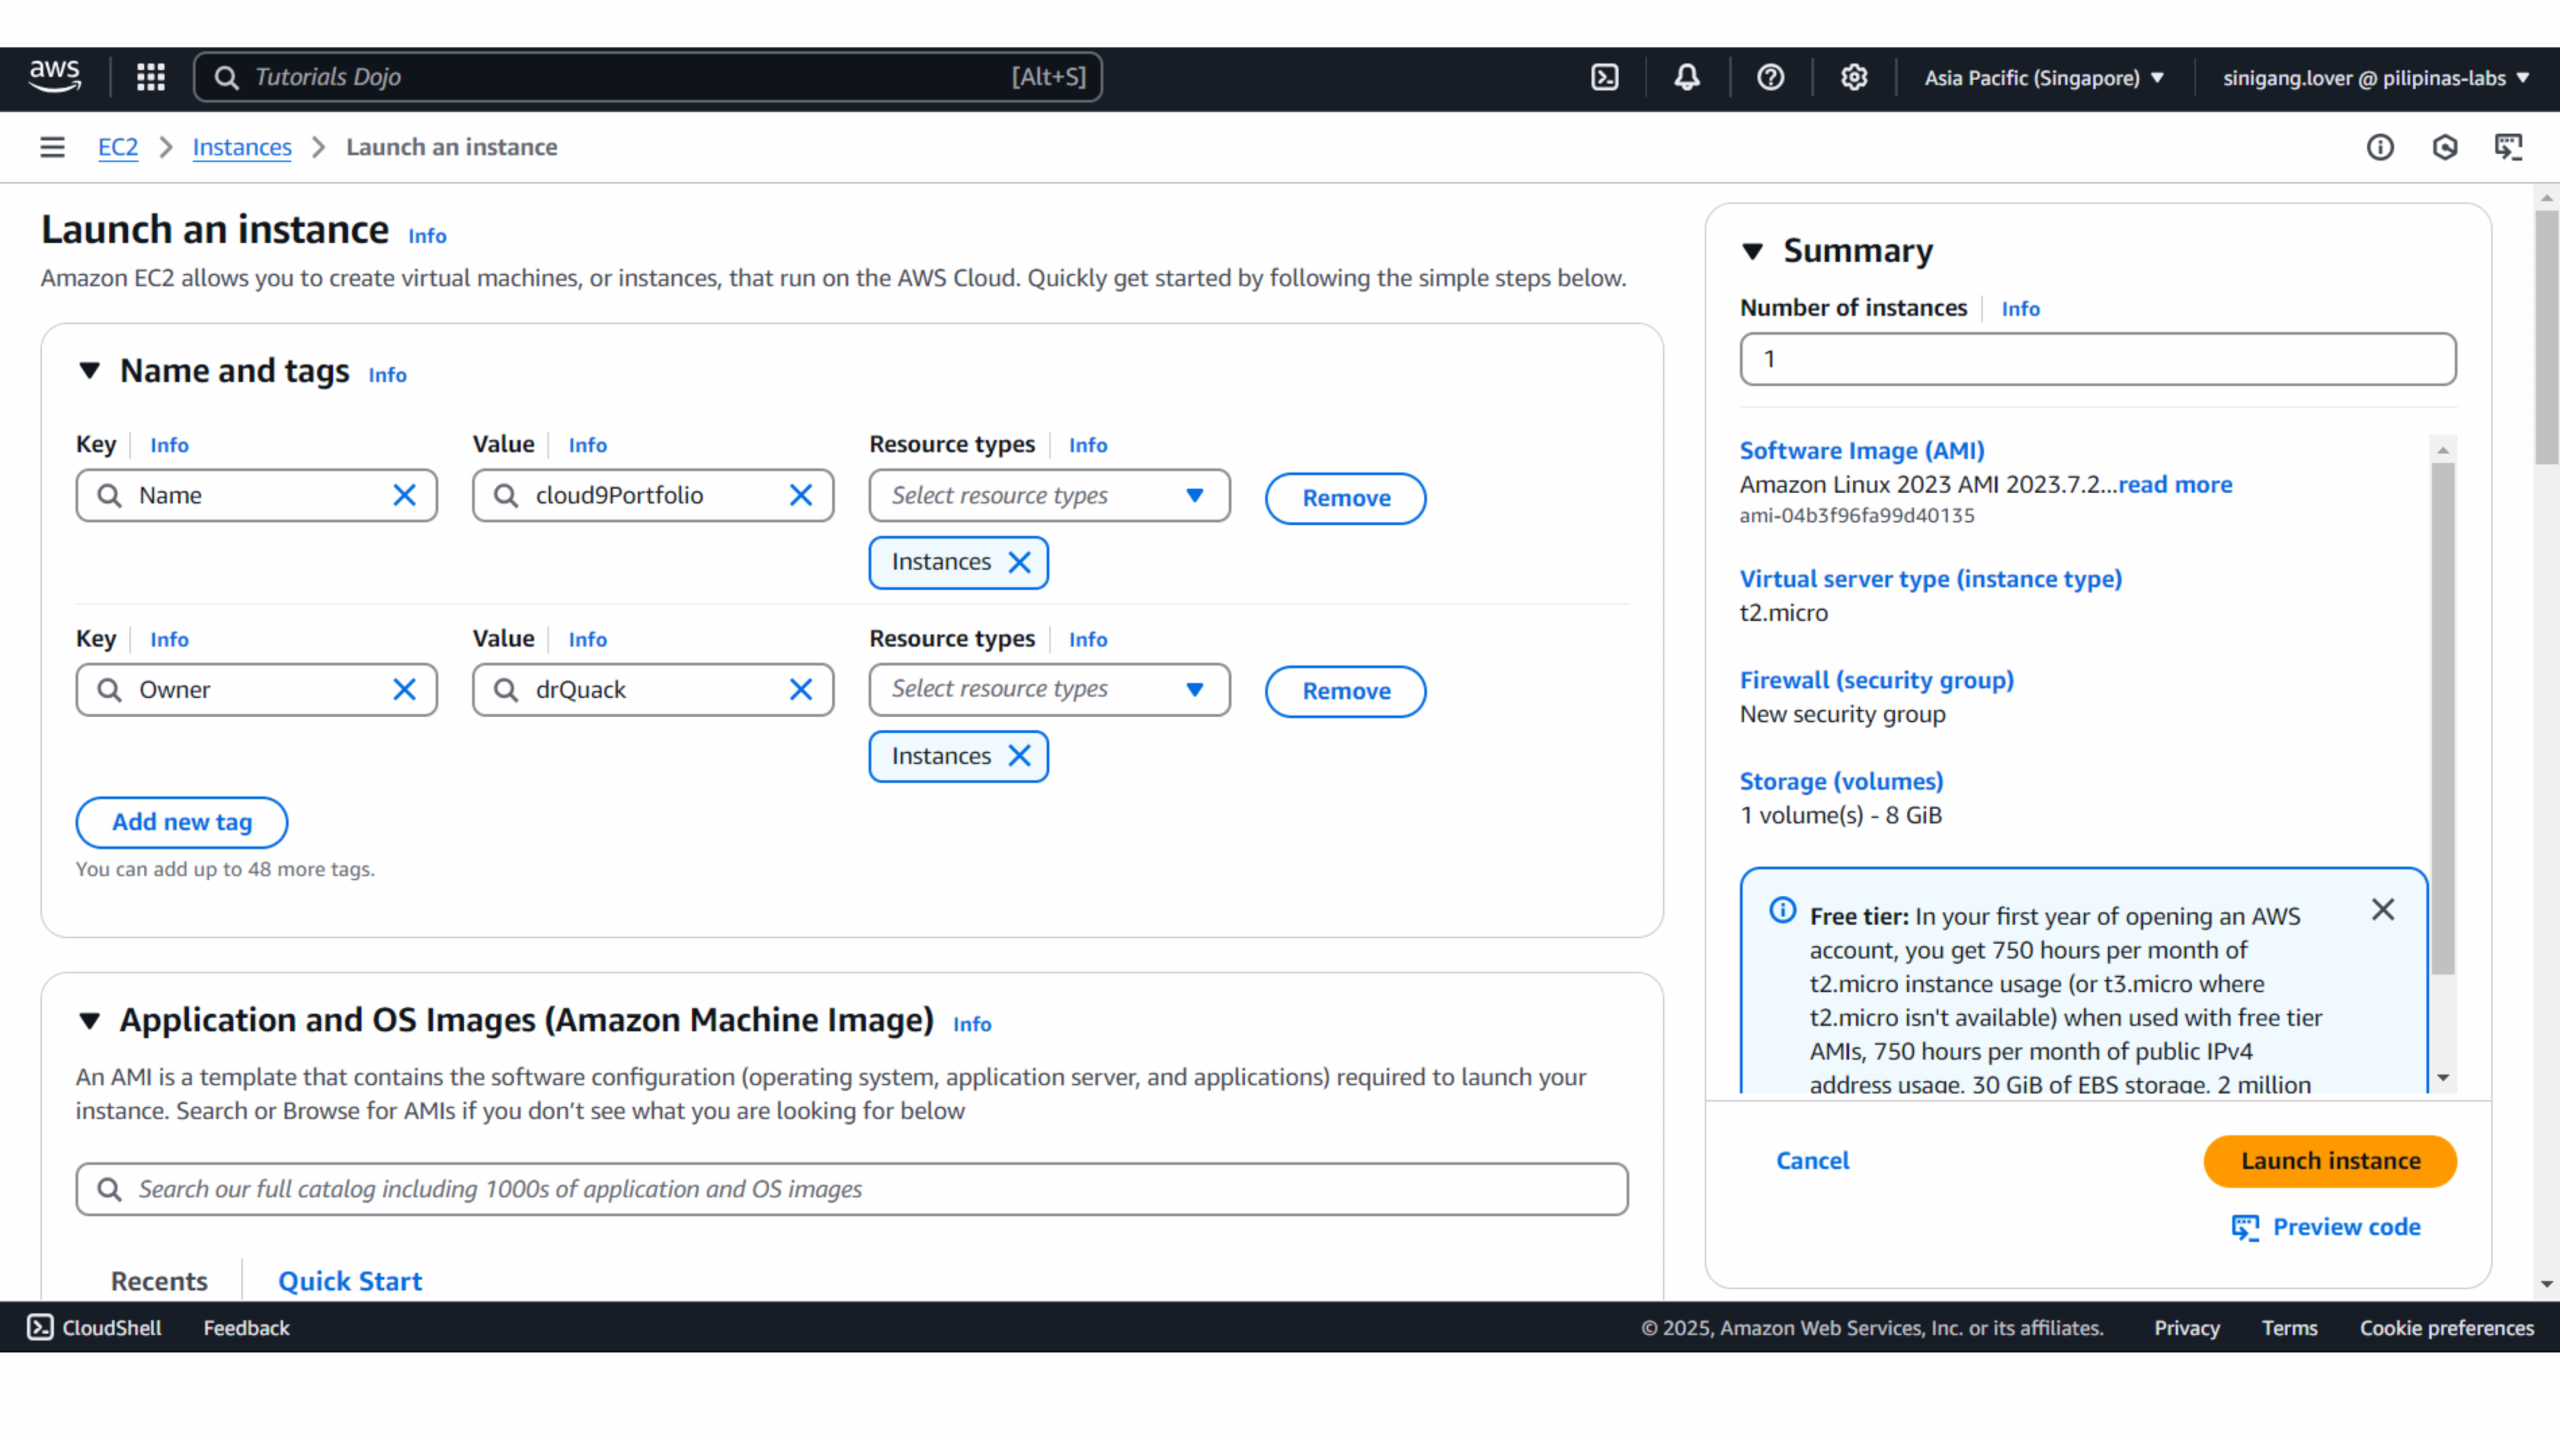Dismiss the Free tier info box
The image size is (2560, 1440).
click(x=2383, y=909)
